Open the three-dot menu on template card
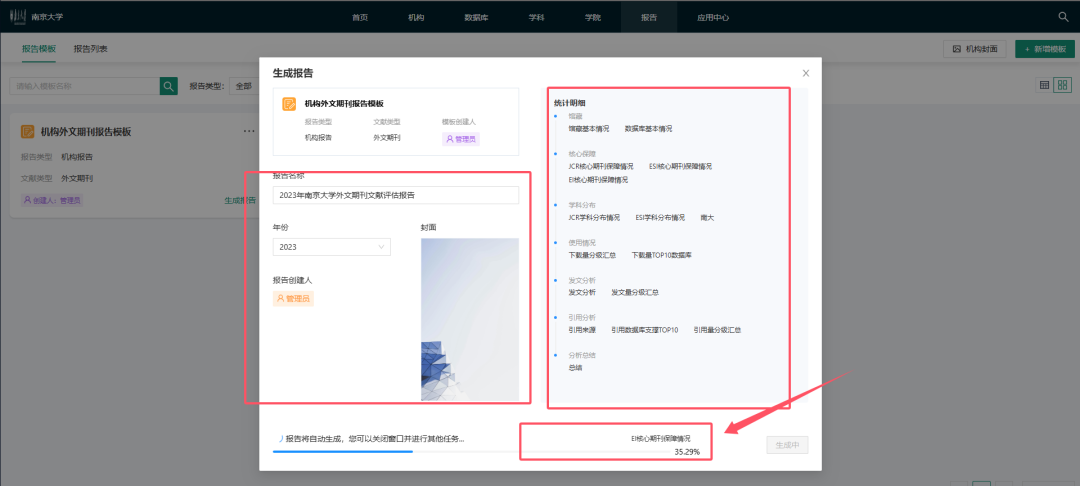 tap(249, 131)
